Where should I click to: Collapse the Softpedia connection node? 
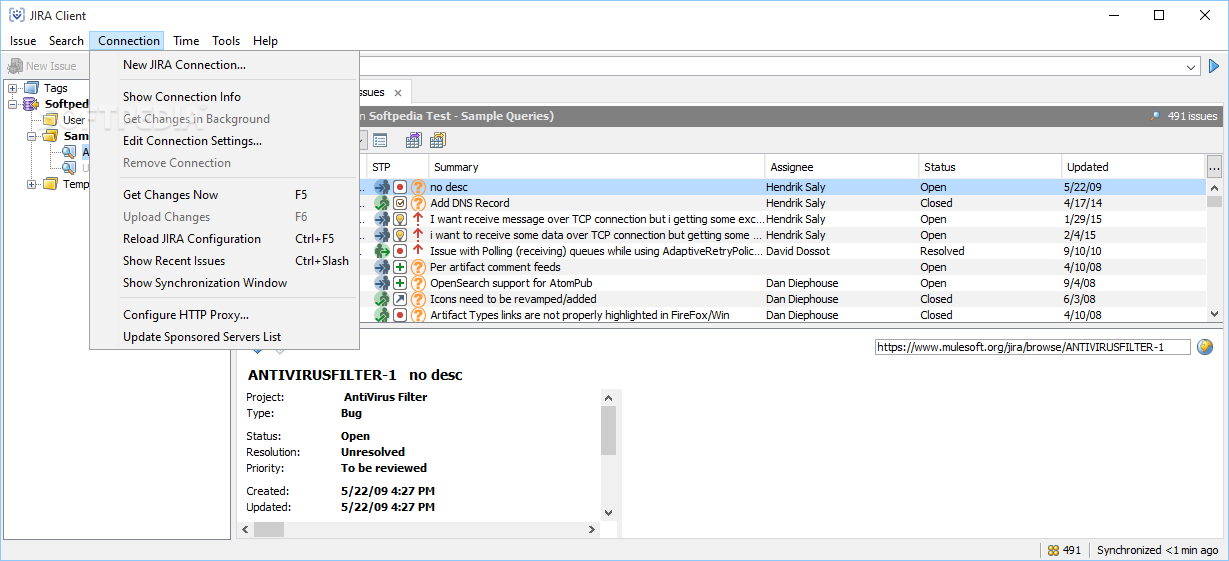(13, 104)
